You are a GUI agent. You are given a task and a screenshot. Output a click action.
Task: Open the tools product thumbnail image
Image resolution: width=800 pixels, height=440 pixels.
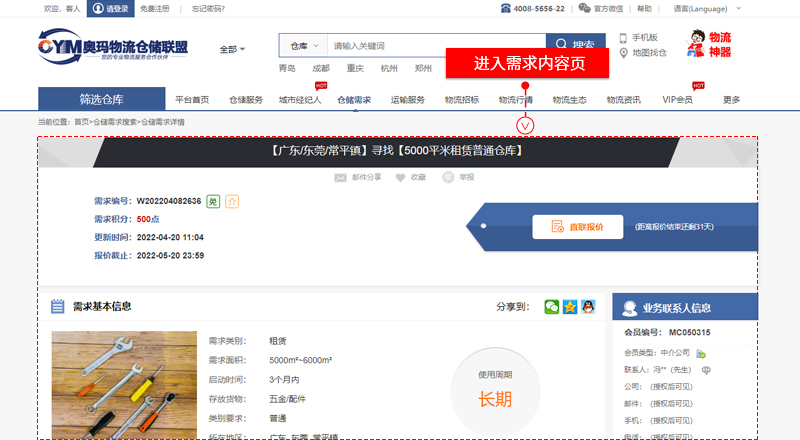pyautogui.click(x=111, y=383)
